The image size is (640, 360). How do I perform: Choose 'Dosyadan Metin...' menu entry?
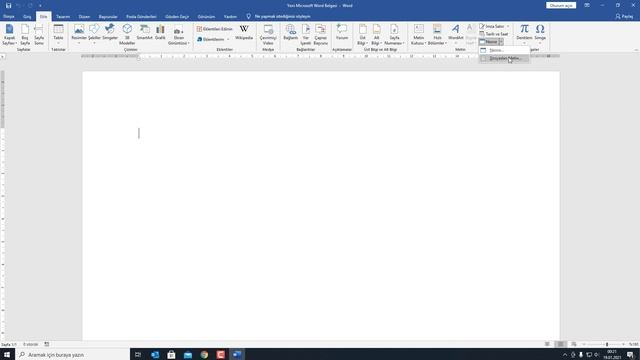(504, 58)
